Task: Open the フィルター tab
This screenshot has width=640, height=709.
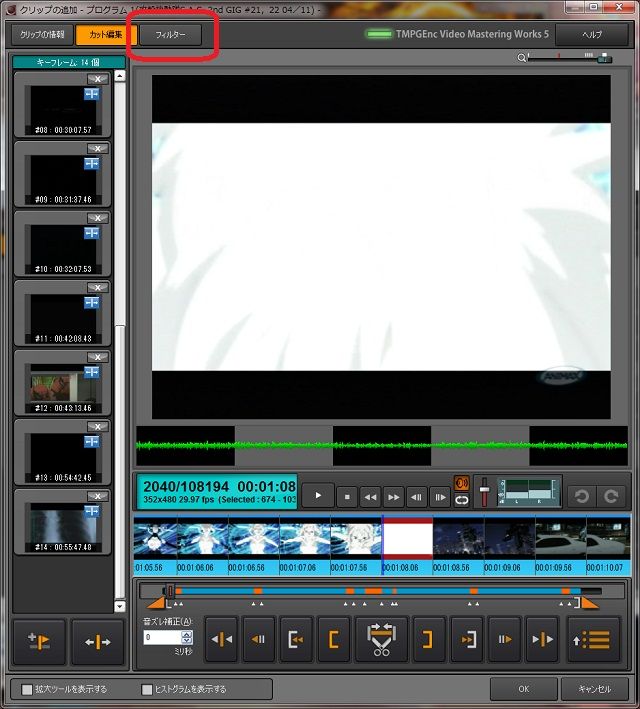Action: click(x=171, y=35)
